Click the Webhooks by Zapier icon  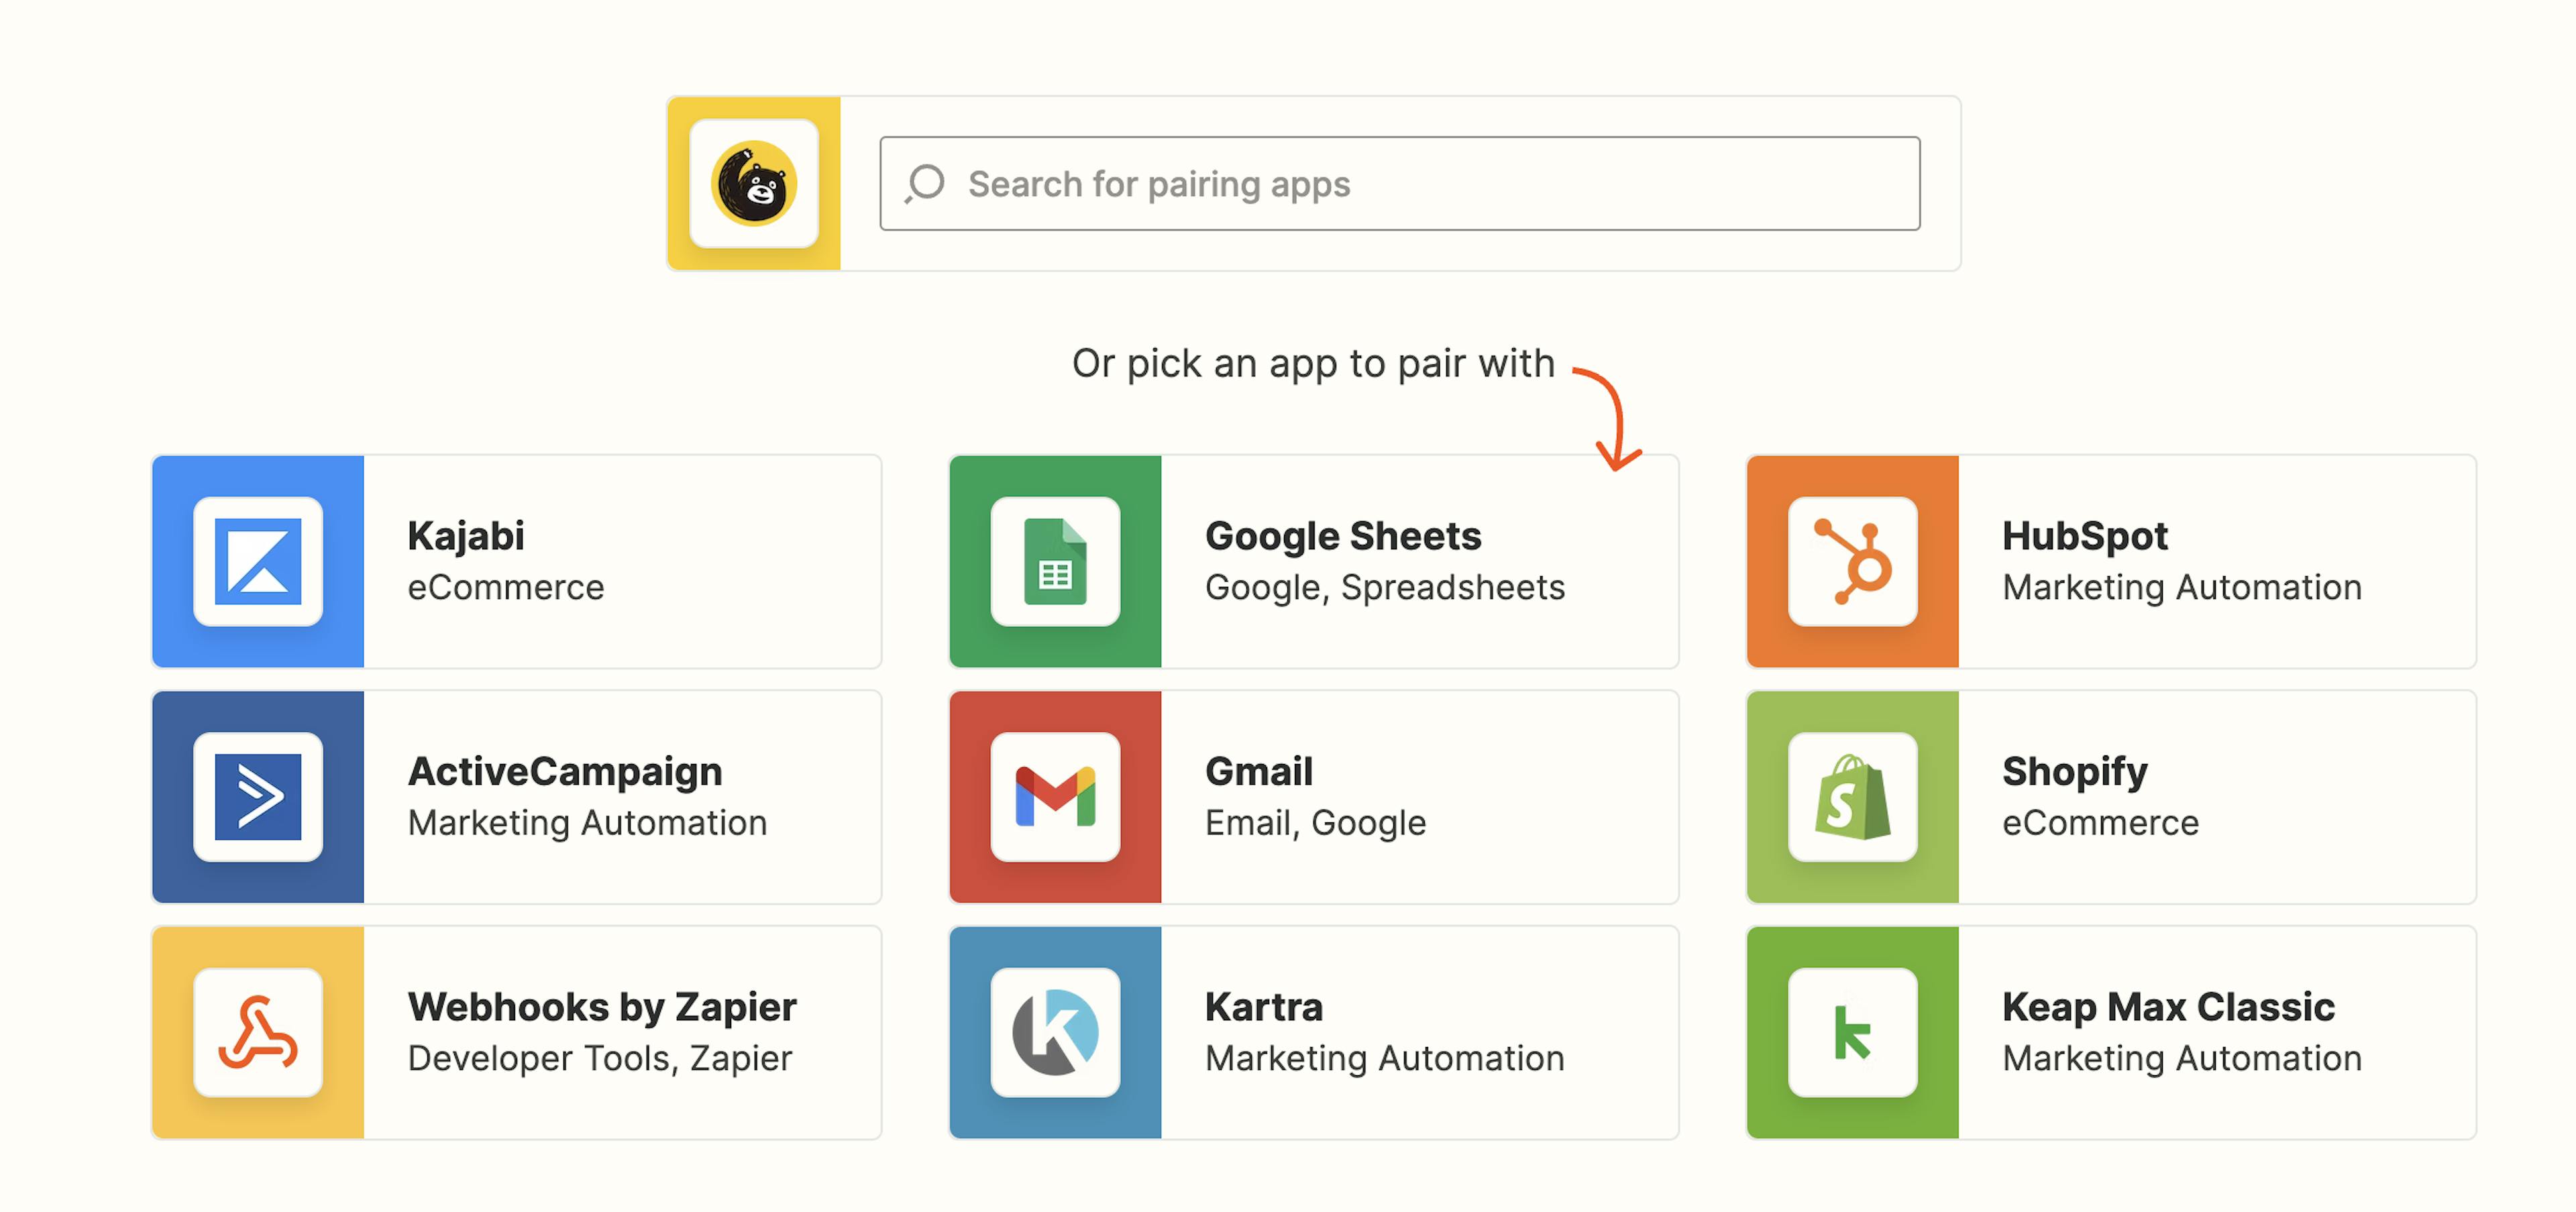click(258, 1033)
